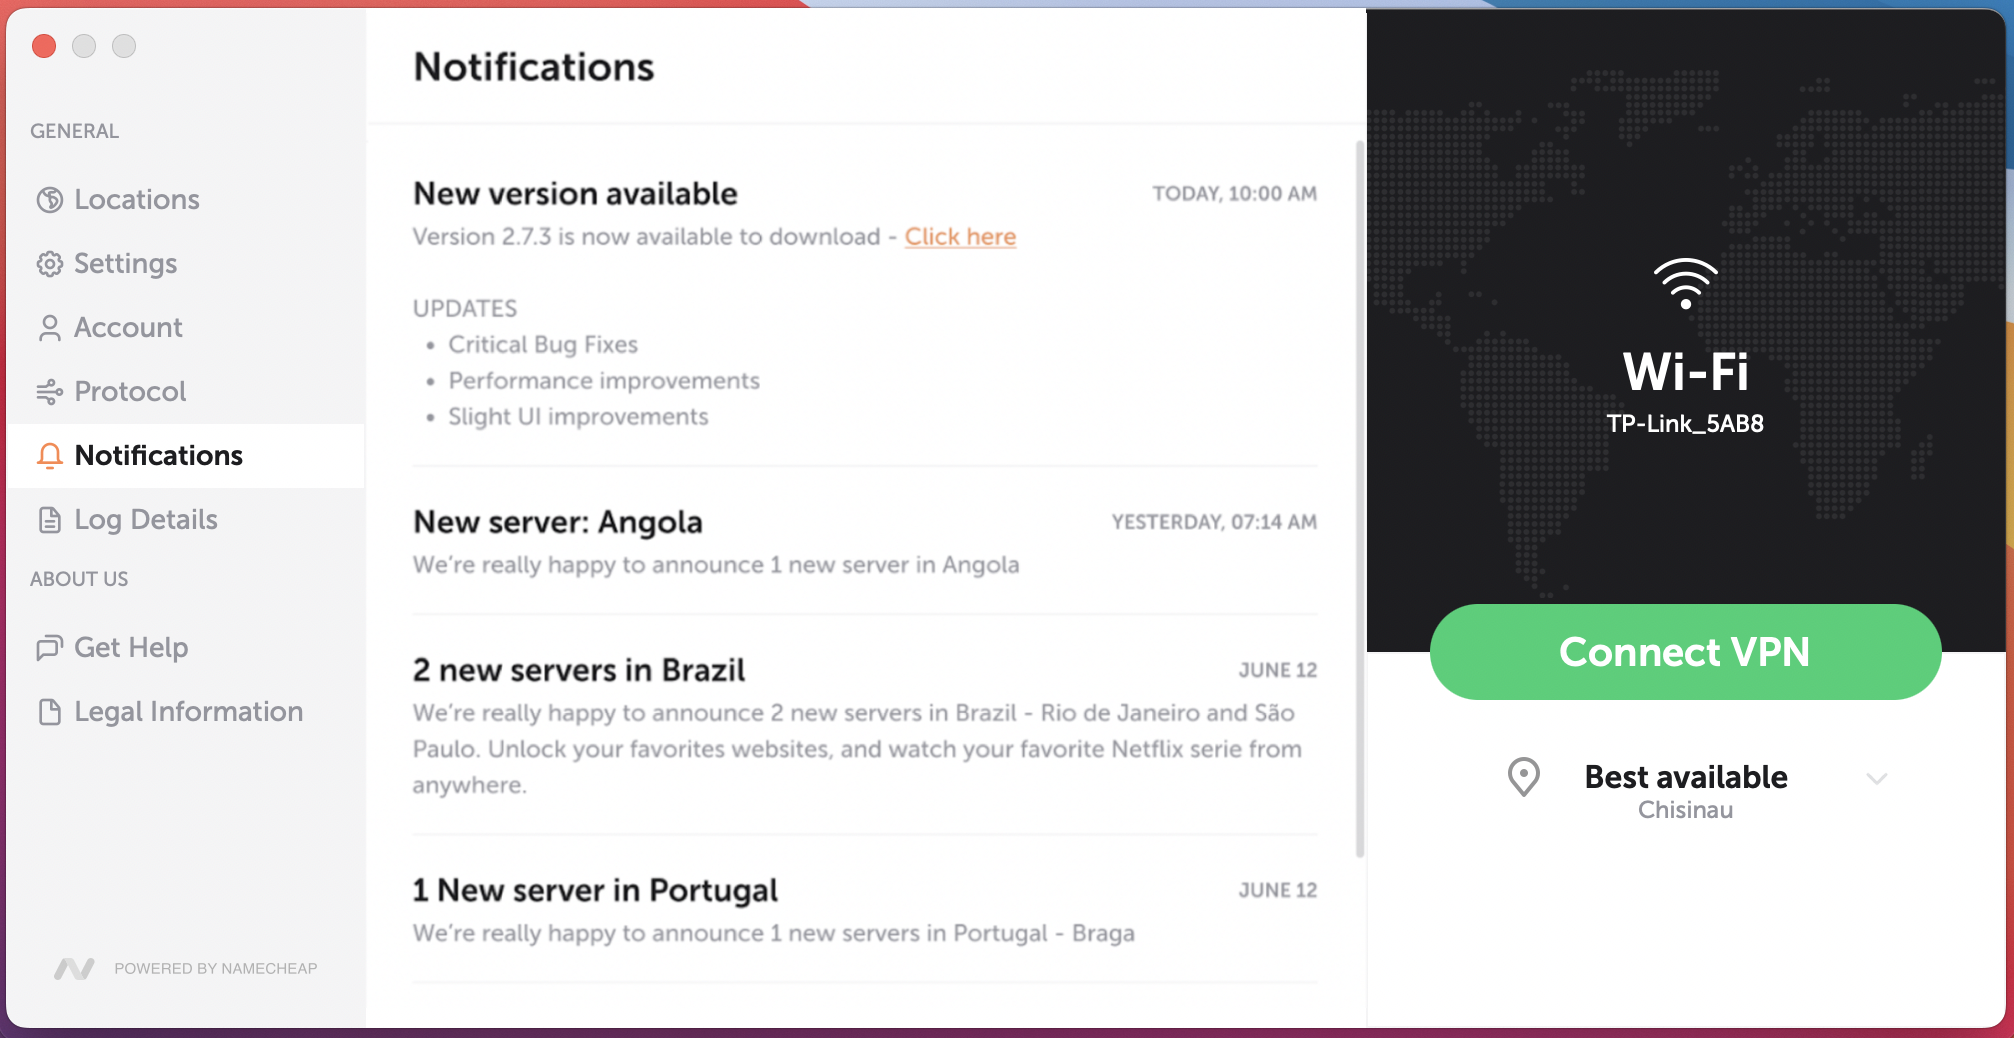Open Legal Information page
This screenshot has width=2014, height=1038.
point(186,712)
